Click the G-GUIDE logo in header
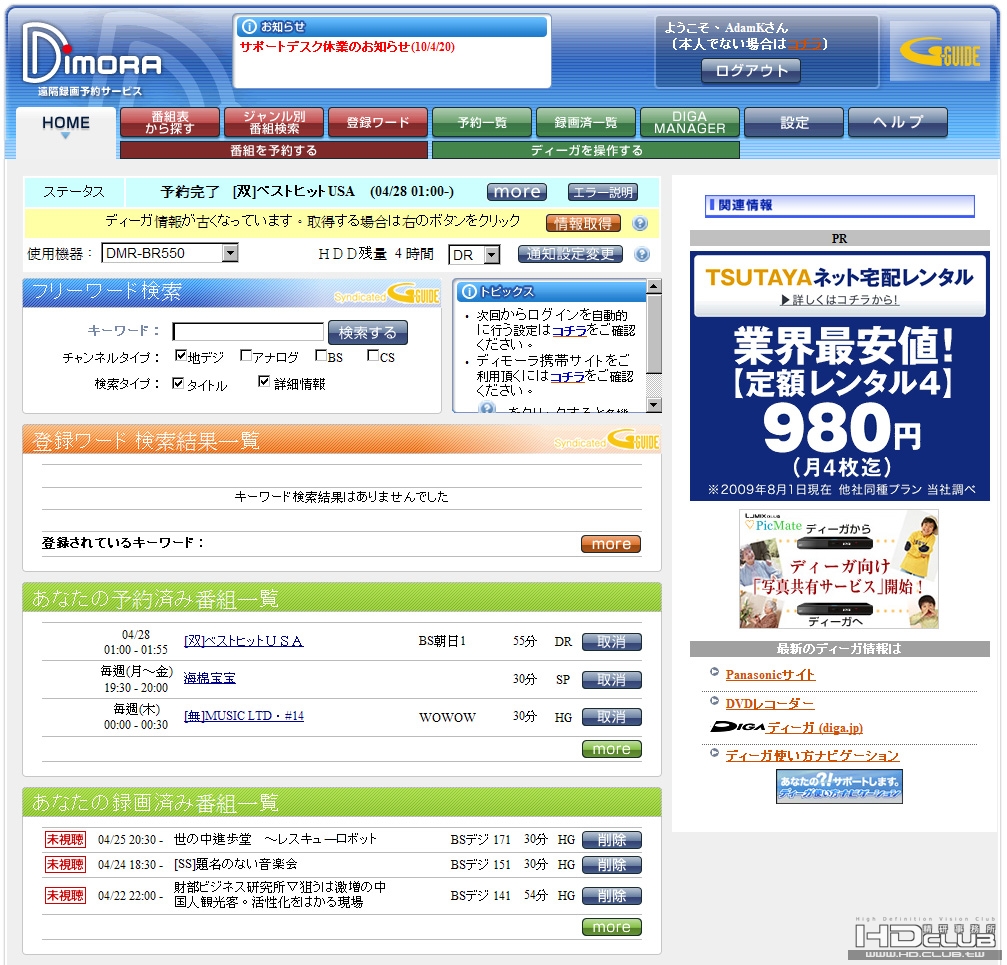This screenshot has height=965, width=1007. click(x=940, y=52)
